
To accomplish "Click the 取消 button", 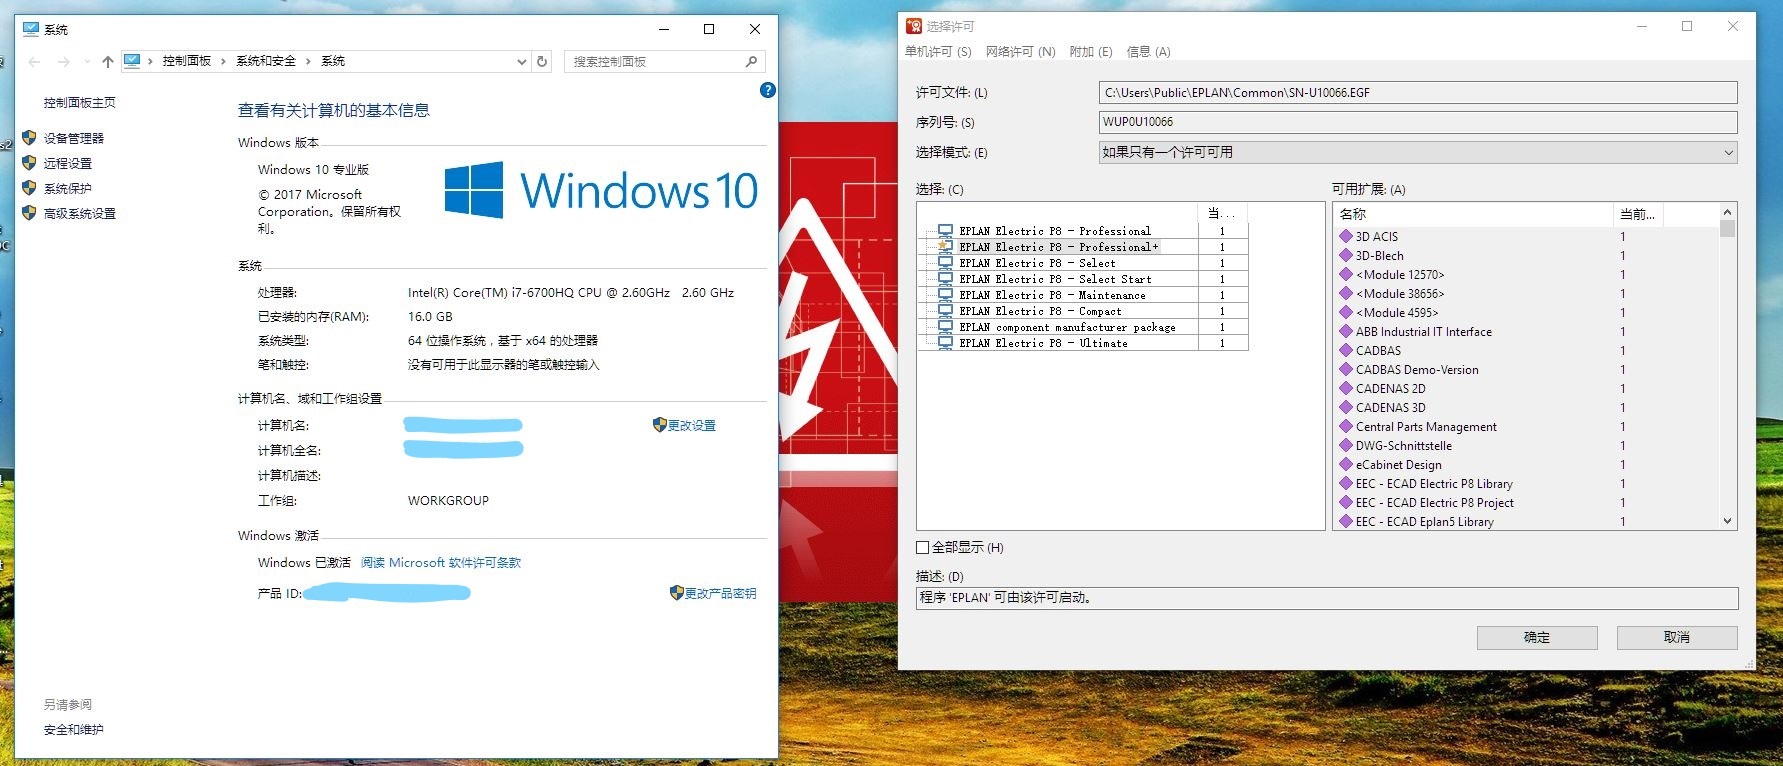I will (x=1676, y=638).
